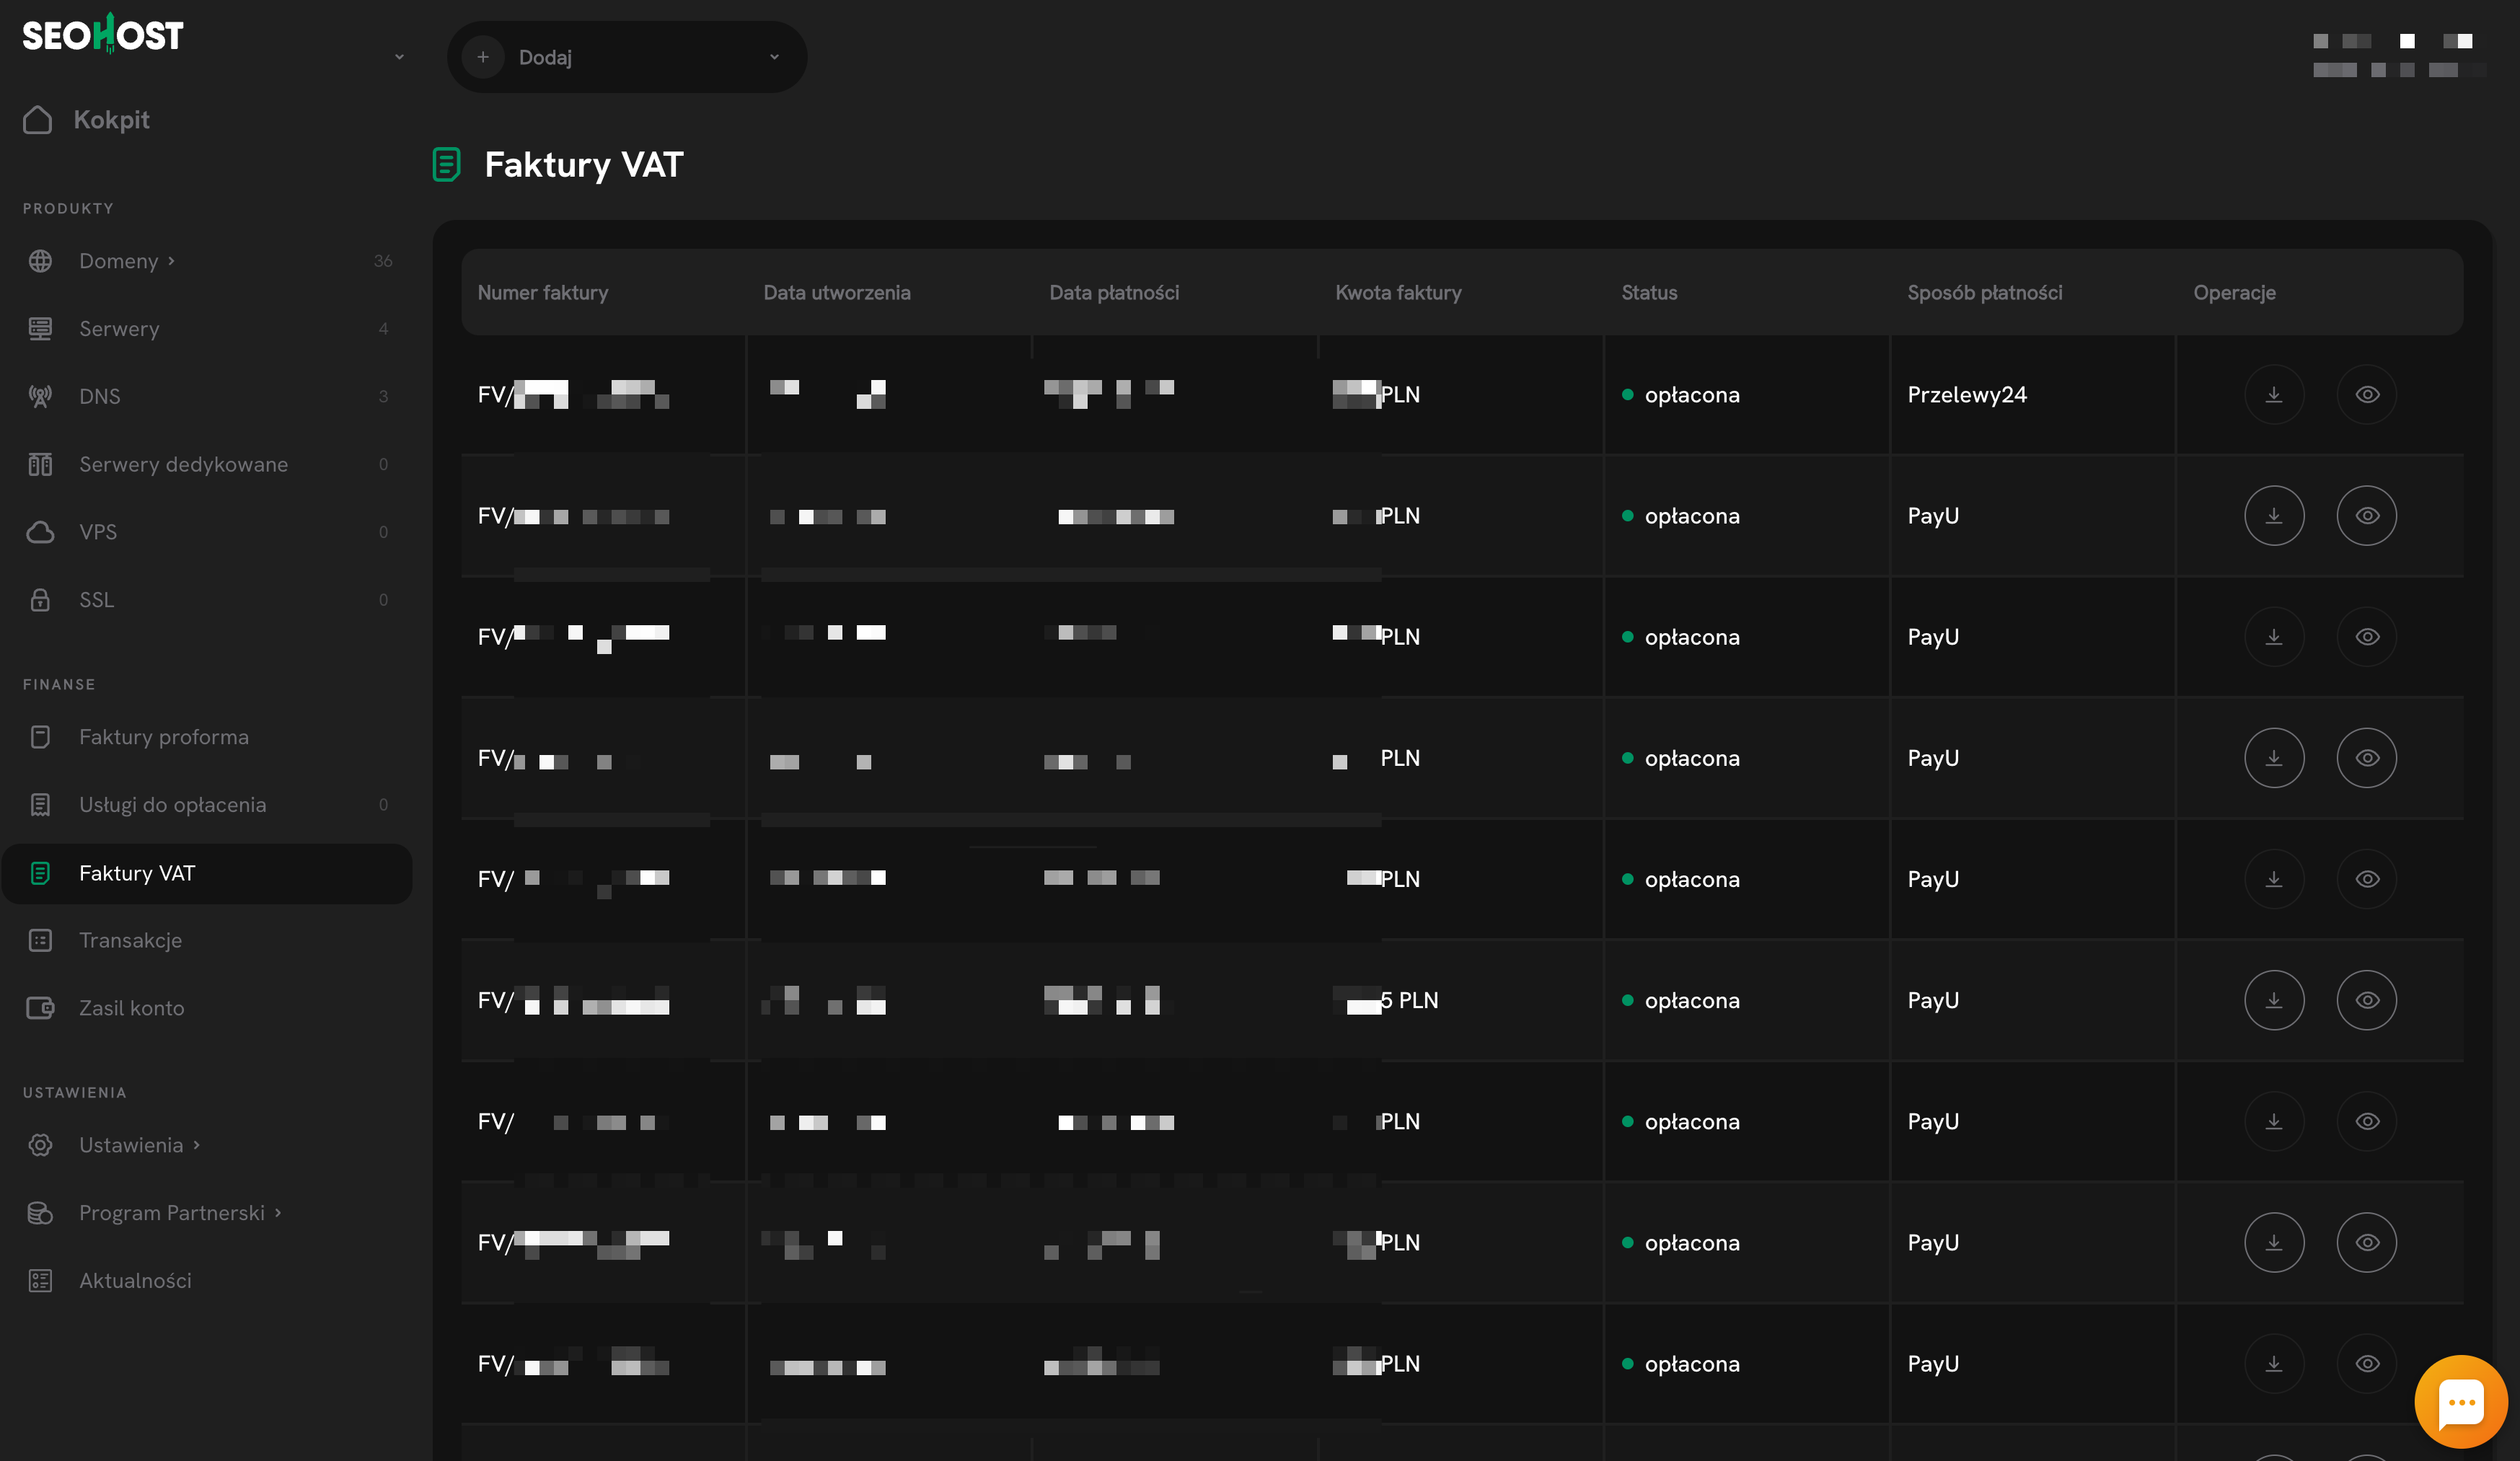Download the Przelewy24 invoice
The height and width of the screenshot is (1461, 2520).
coord(2273,395)
